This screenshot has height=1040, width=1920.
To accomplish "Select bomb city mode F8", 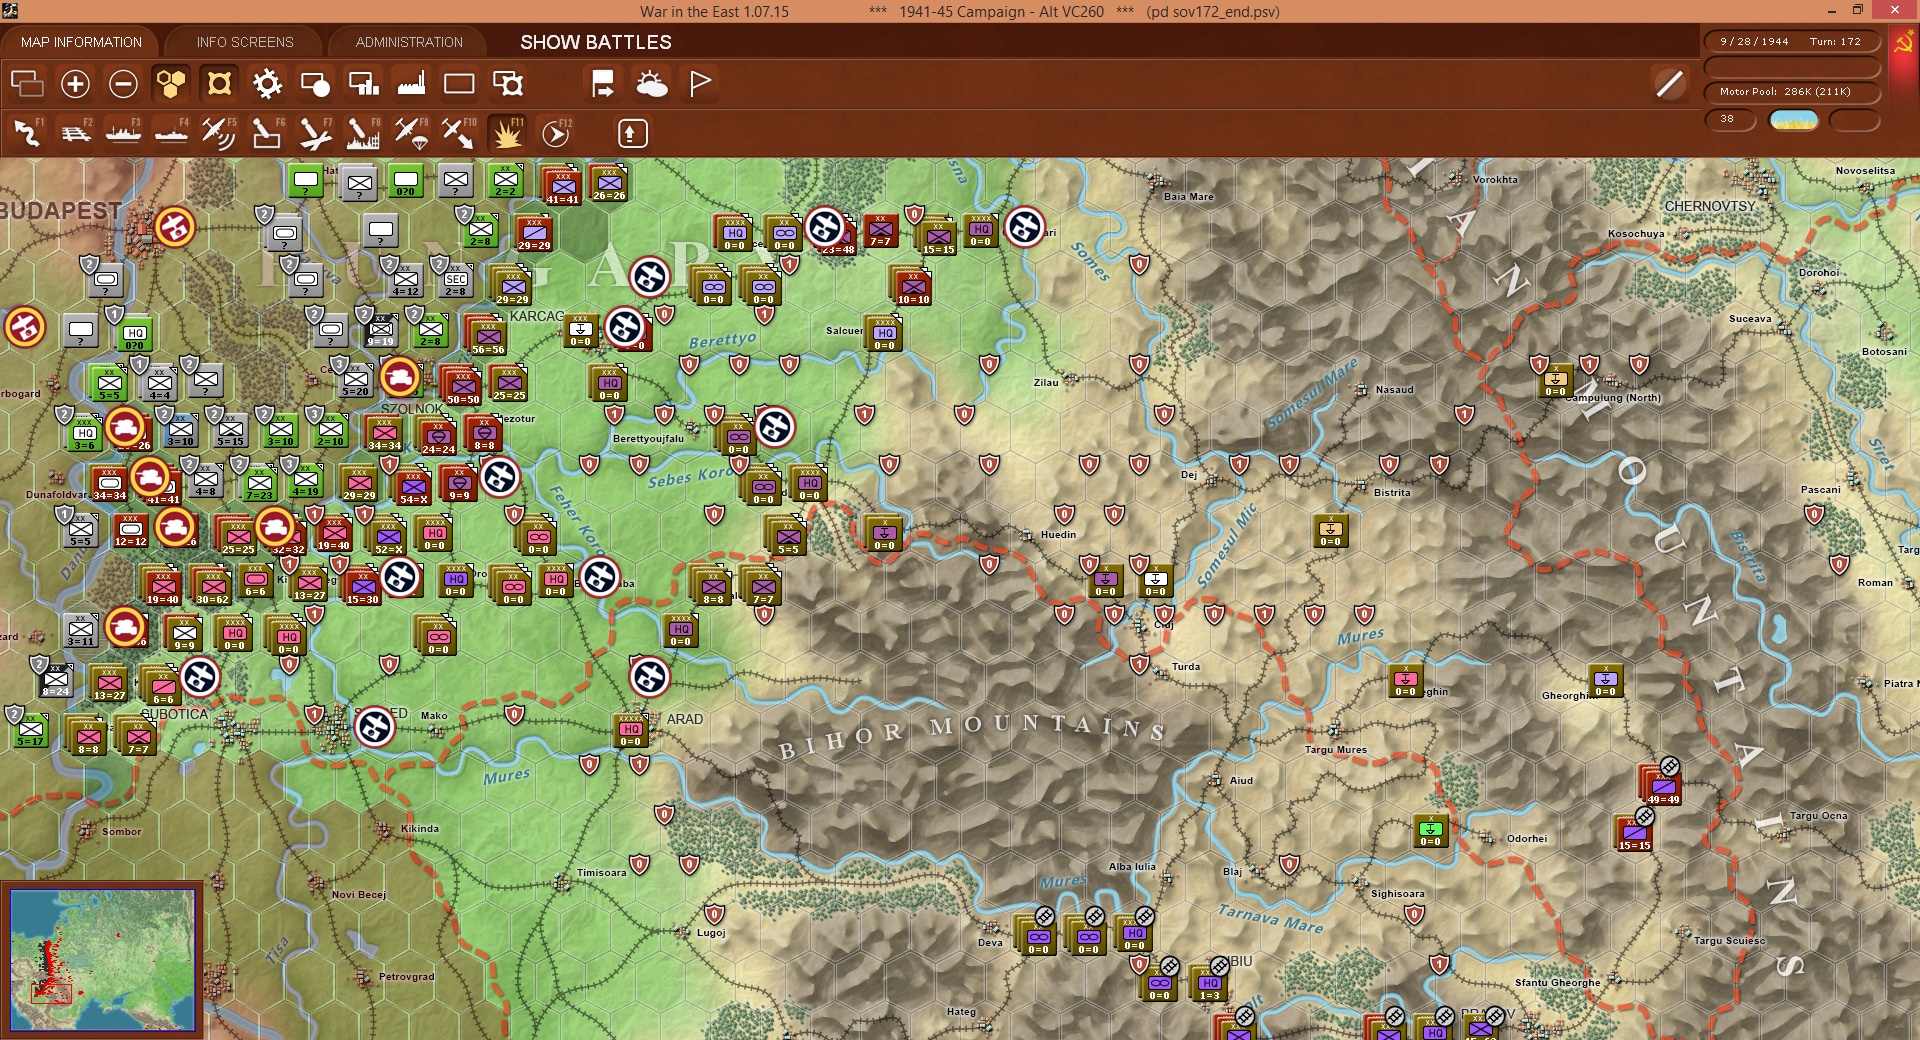I will tap(363, 133).
